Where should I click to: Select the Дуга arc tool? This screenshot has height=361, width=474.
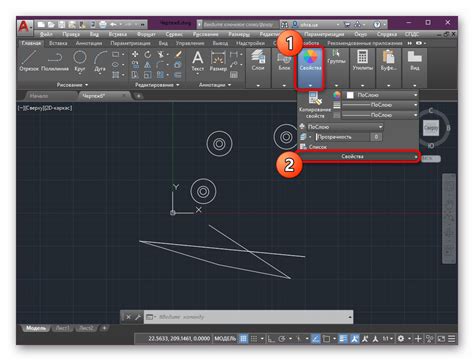click(100, 61)
